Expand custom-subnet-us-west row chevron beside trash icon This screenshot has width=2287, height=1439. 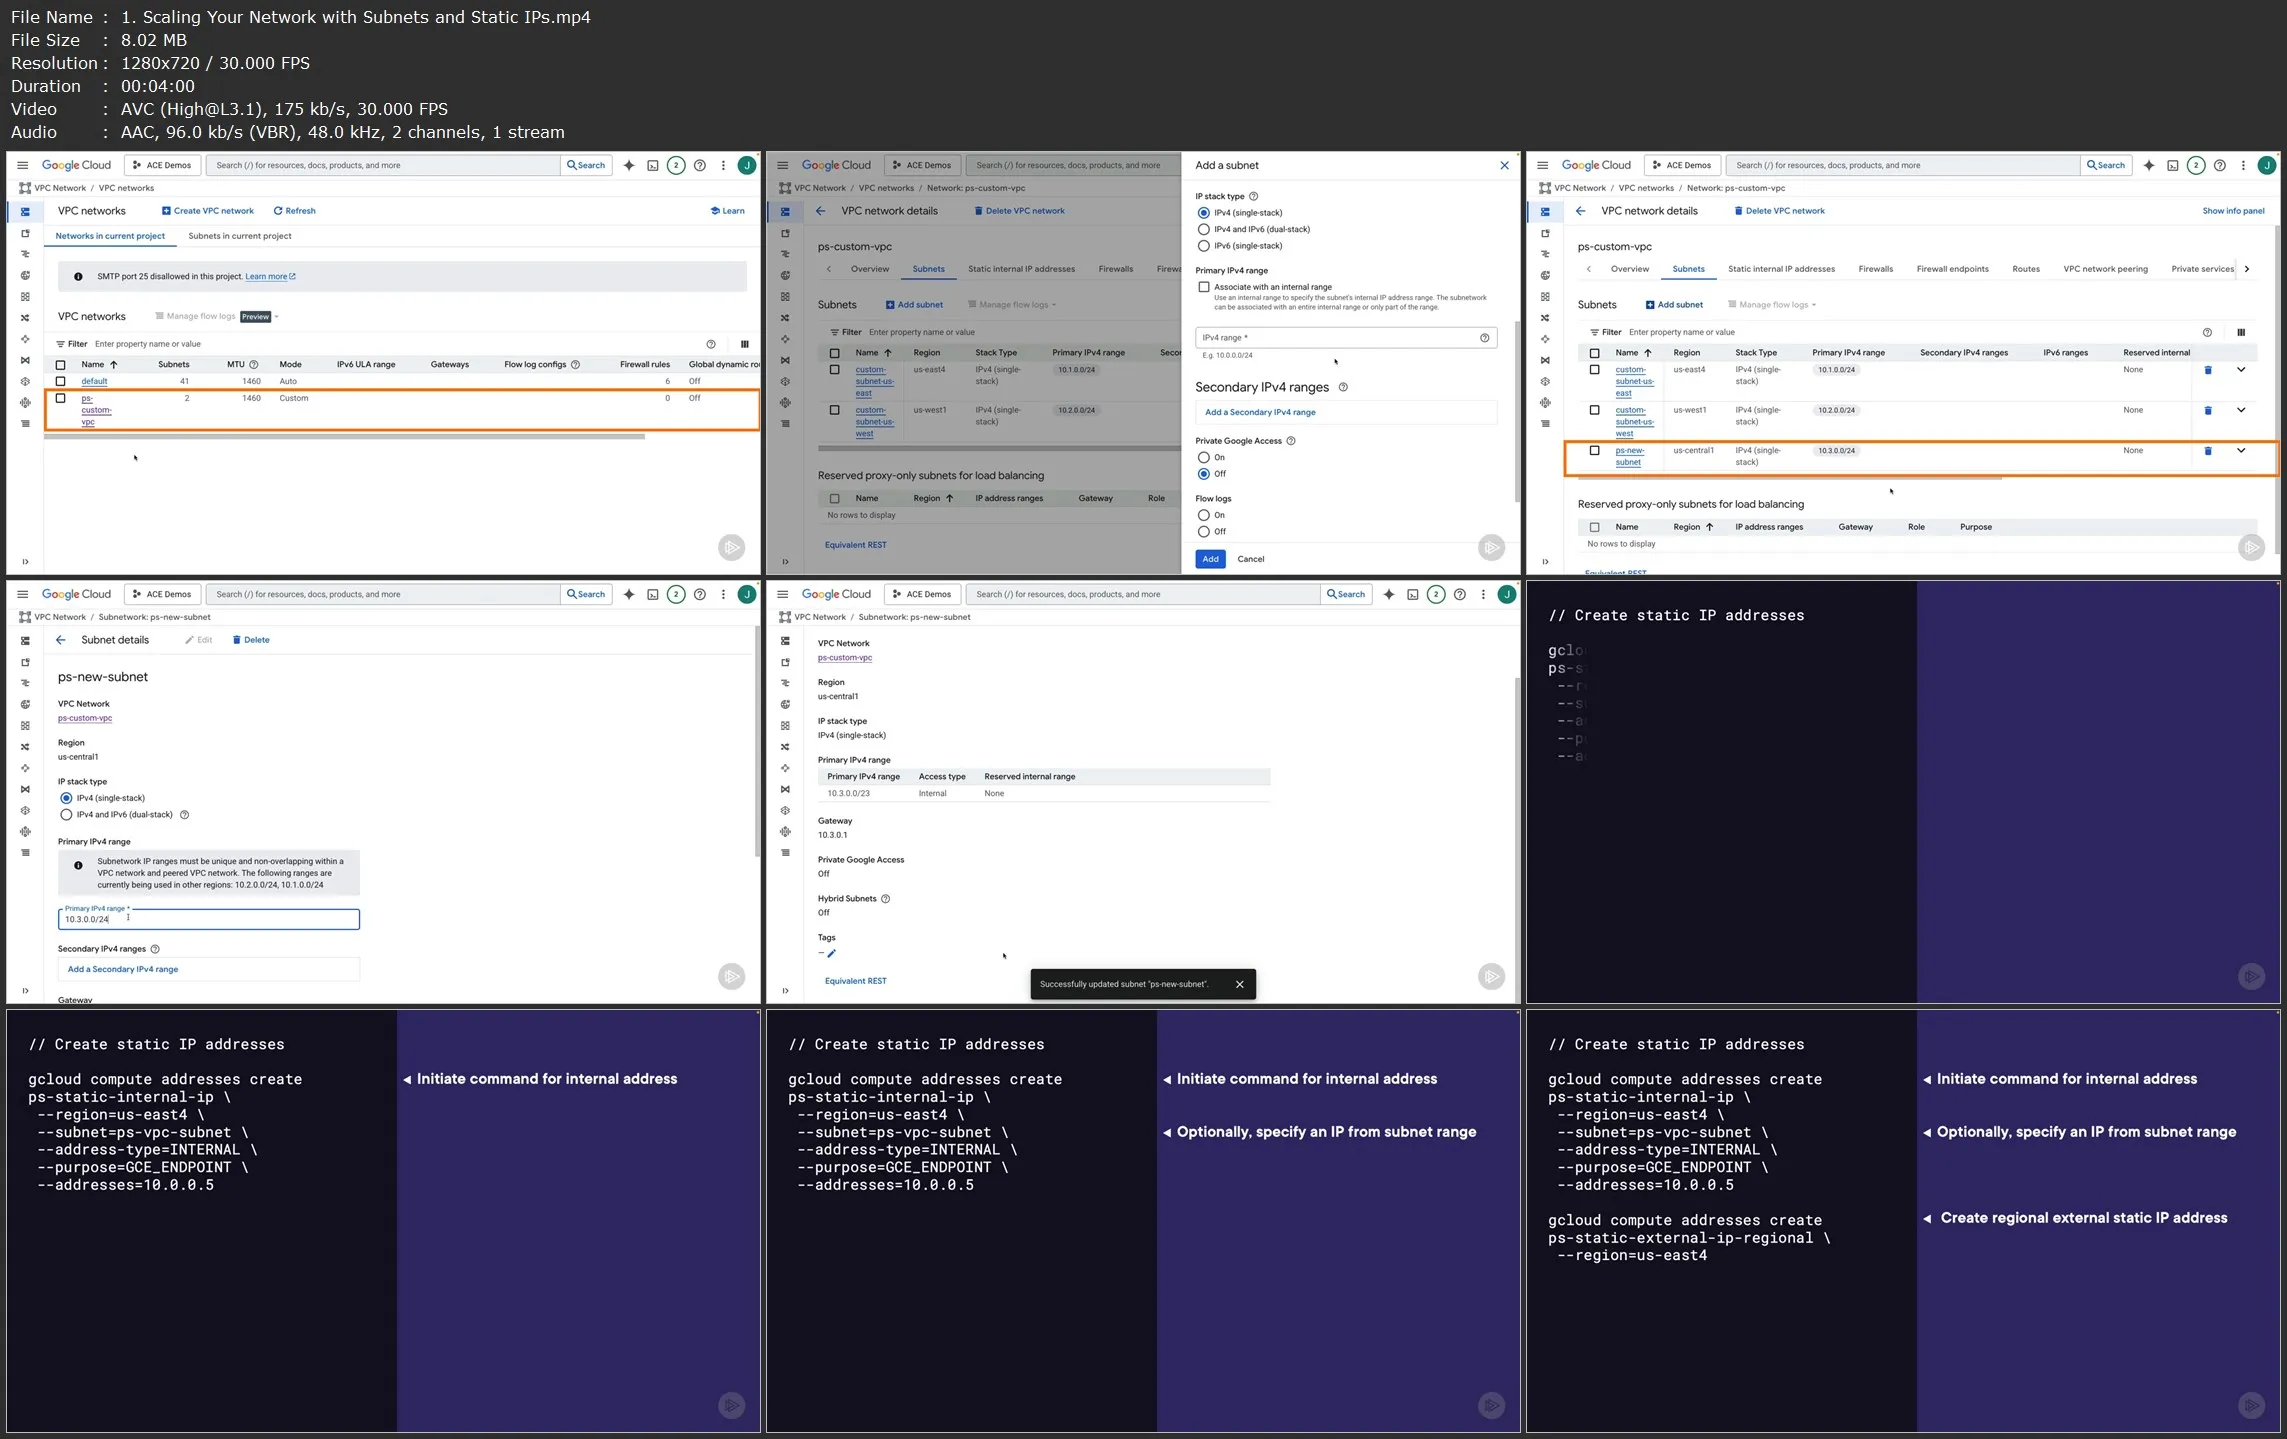point(2241,410)
